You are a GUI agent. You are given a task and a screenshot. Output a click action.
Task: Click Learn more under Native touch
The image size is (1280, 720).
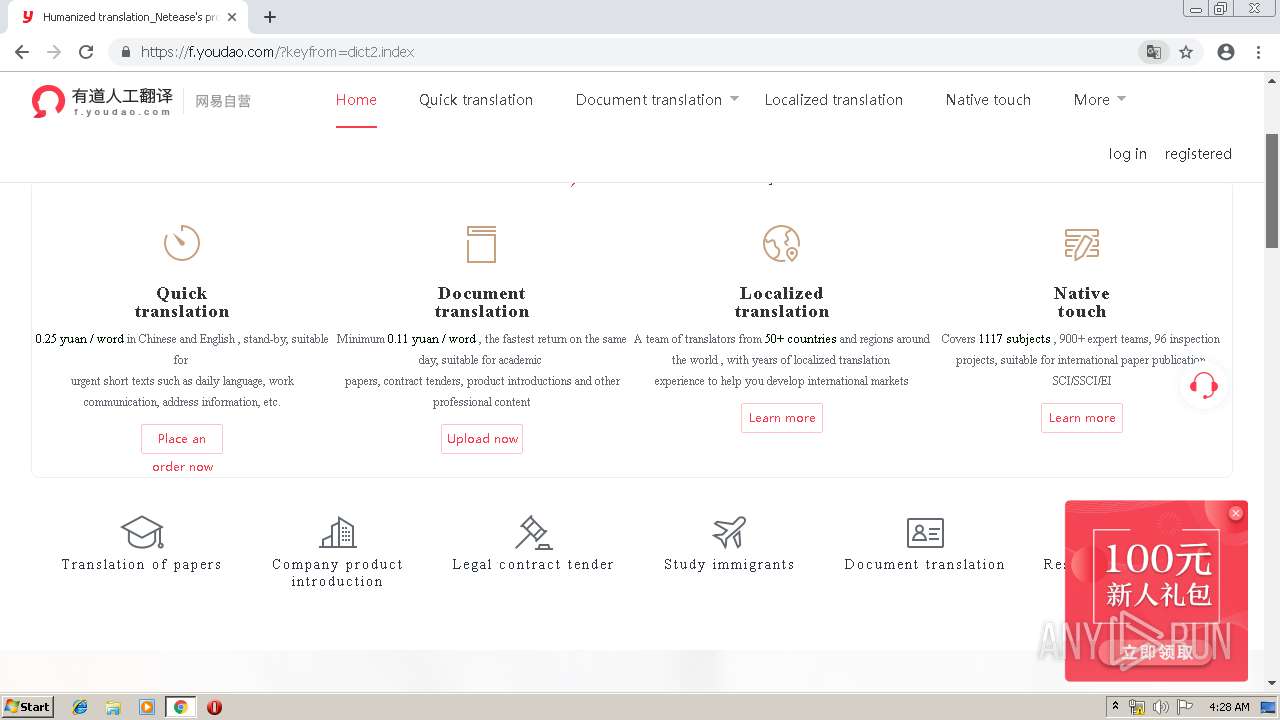click(x=1082, y=418)
